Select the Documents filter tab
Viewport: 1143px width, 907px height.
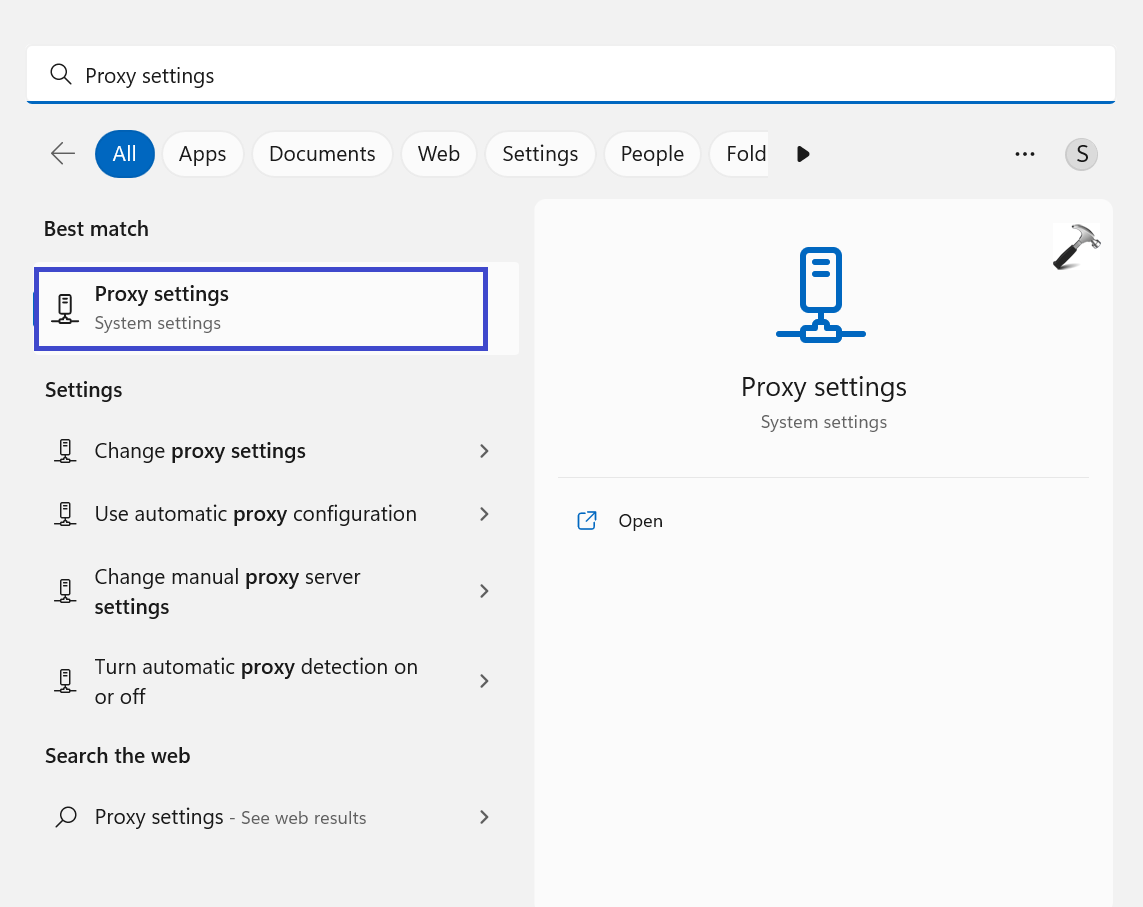322,154
